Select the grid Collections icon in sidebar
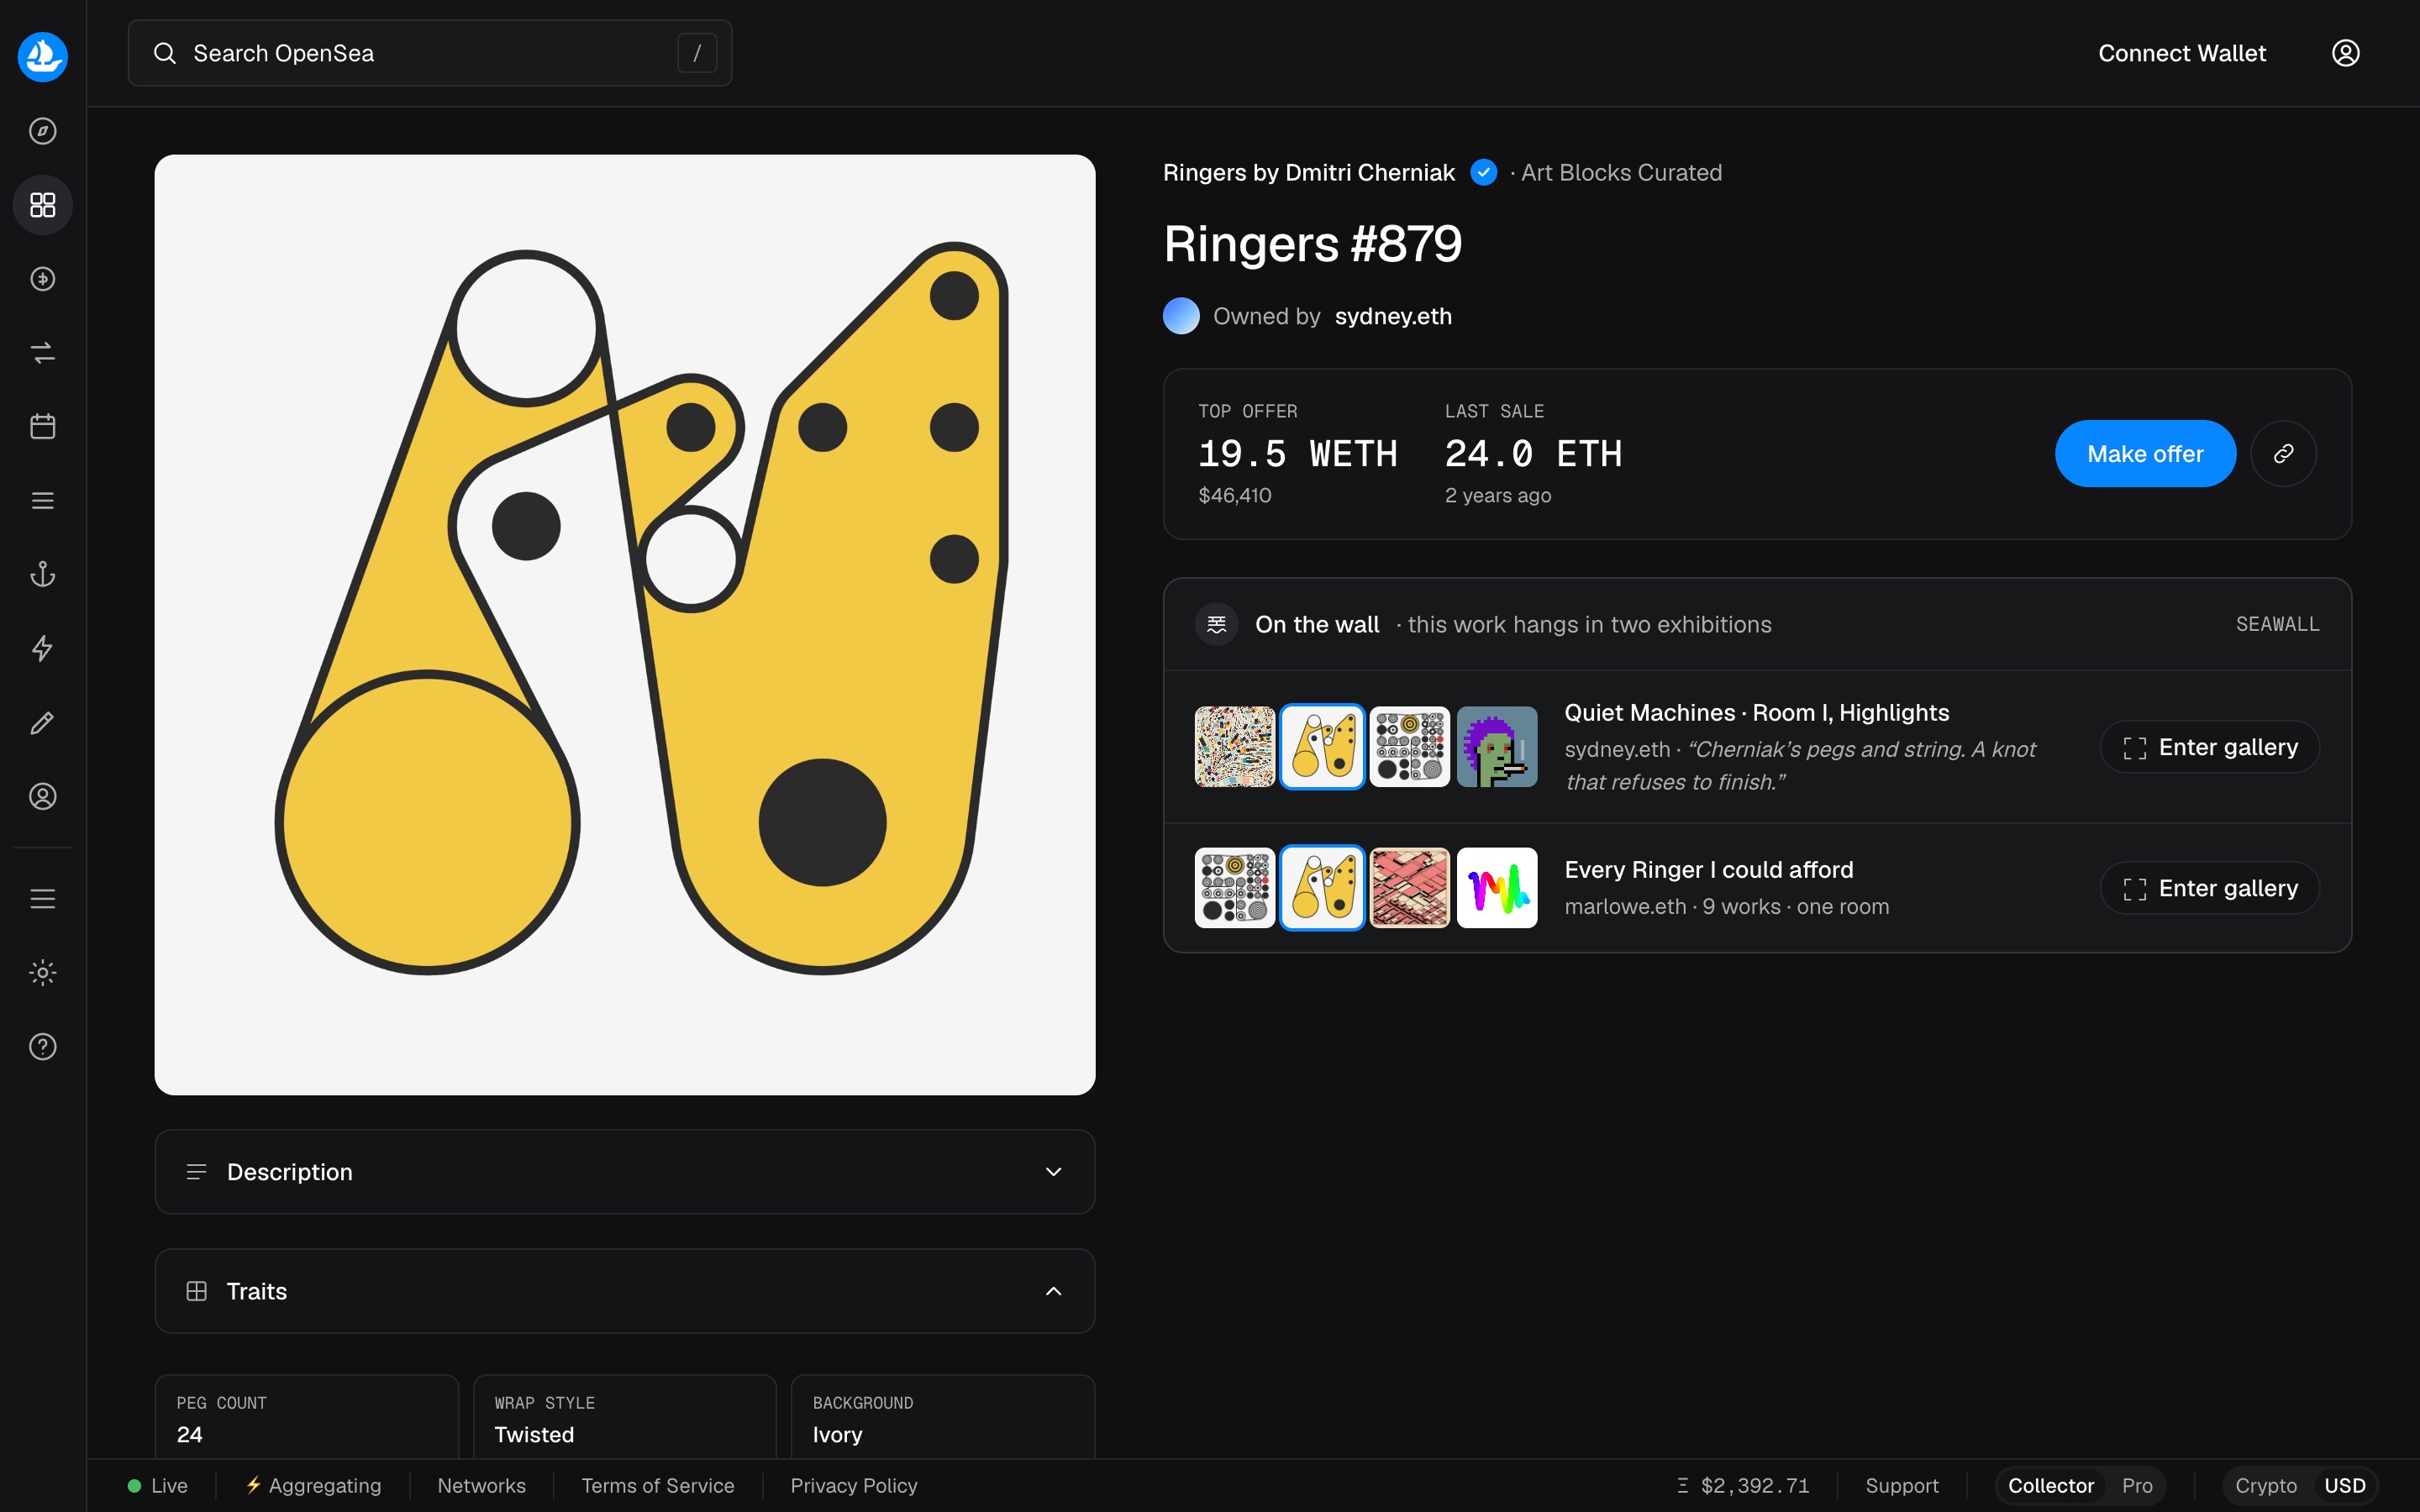 tap(43, 205)
